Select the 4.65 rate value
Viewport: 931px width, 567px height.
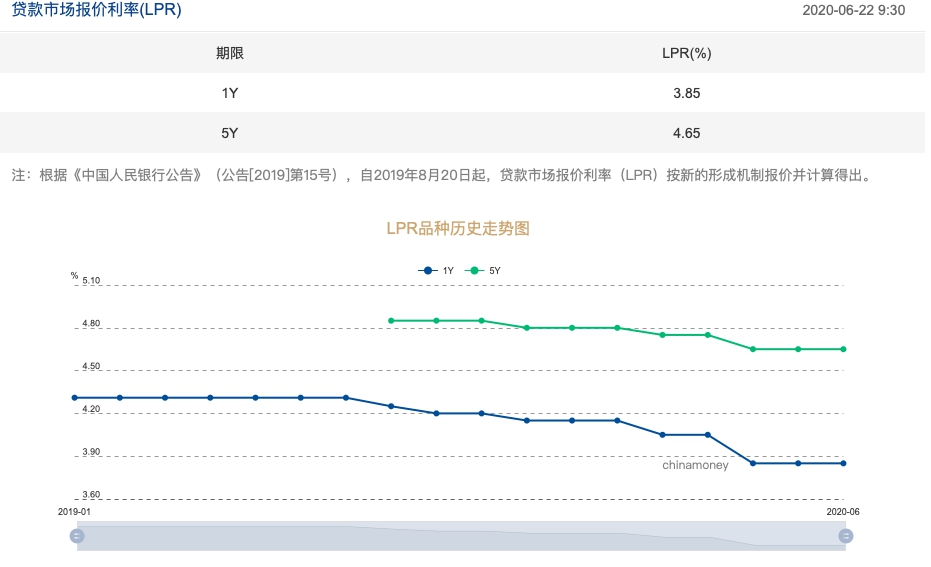[x=686, y=133]
